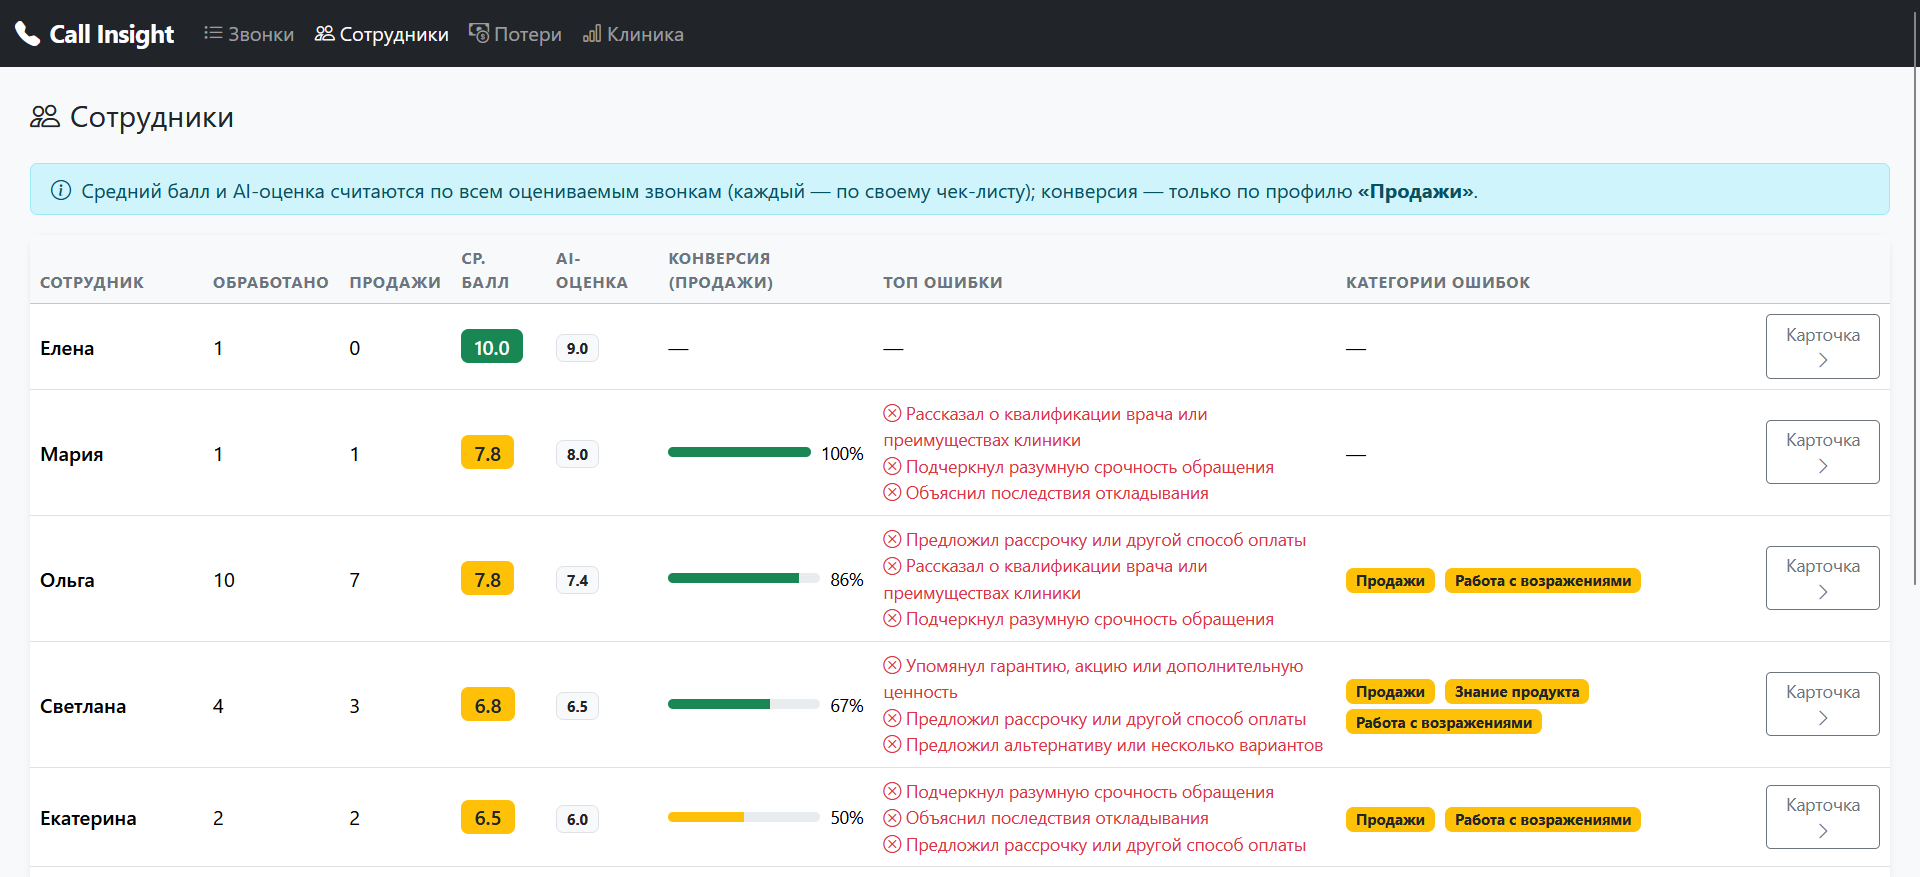Screen dimensions: 1920x877
Task: Click Светлана's 6.8 score badge
Action: 487,705
